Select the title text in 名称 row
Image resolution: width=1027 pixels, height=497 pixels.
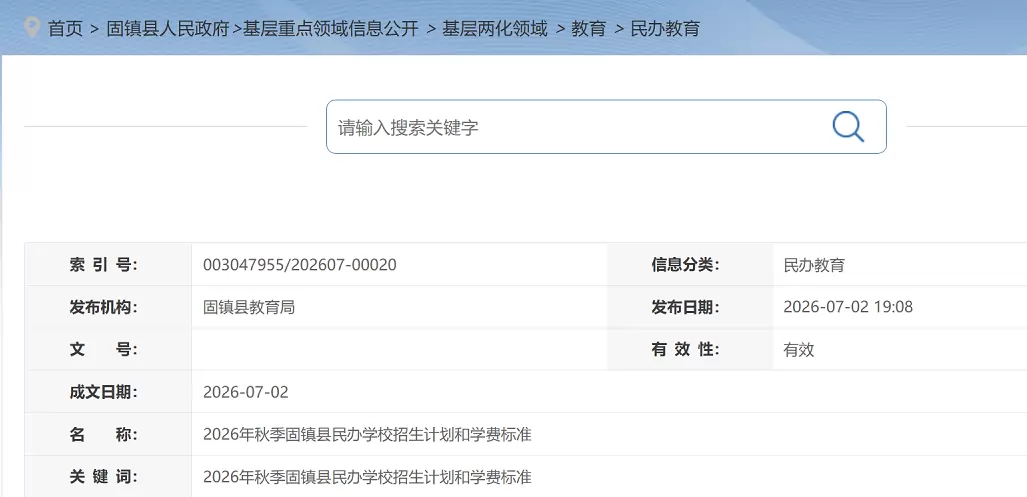367,435
